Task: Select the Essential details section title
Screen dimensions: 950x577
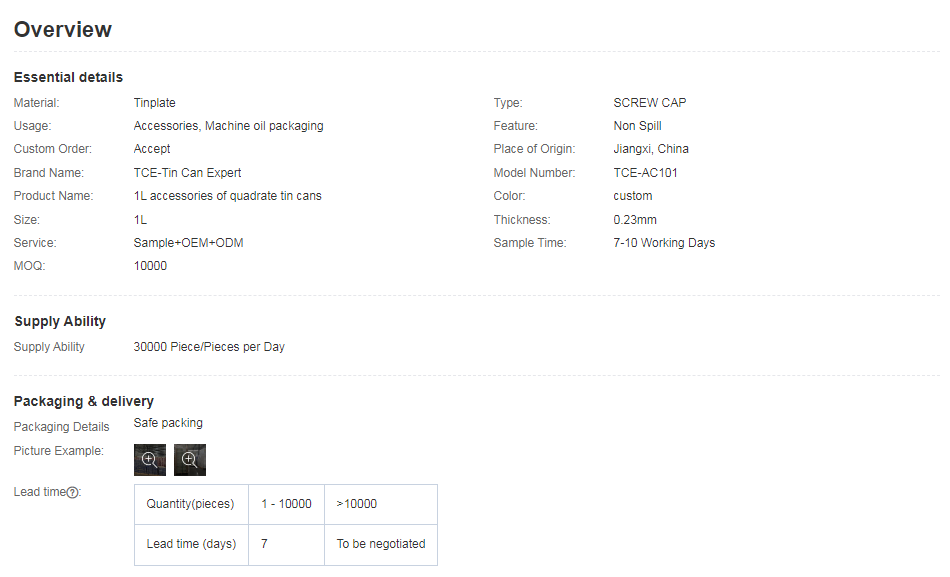Action: click(x=68, y=77)
